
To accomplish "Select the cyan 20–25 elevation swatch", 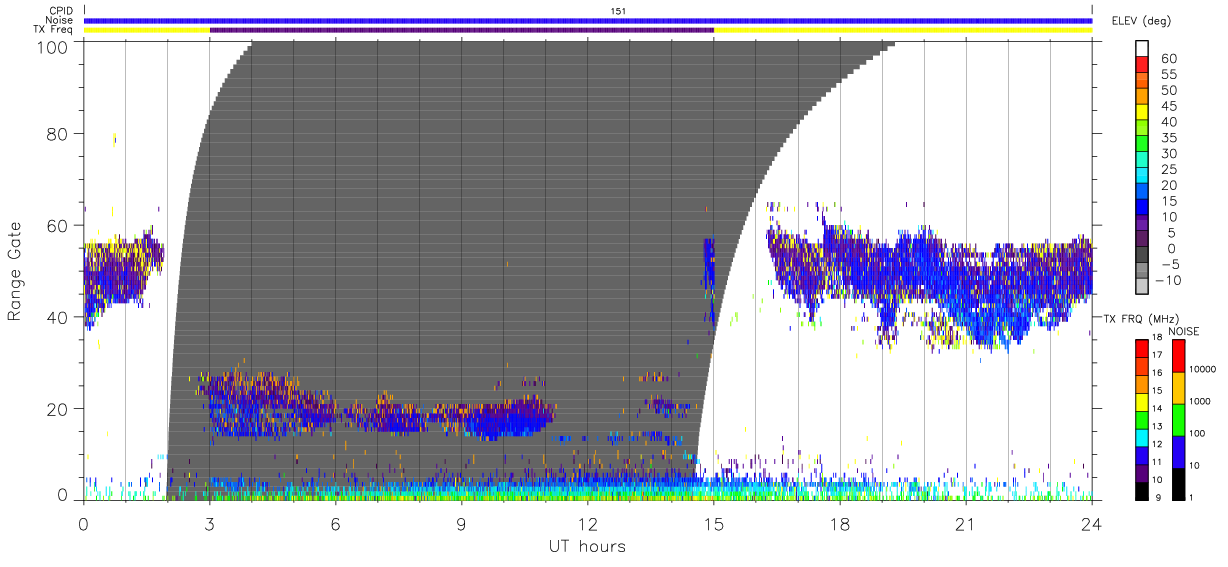I will [x=1141, y=177].
